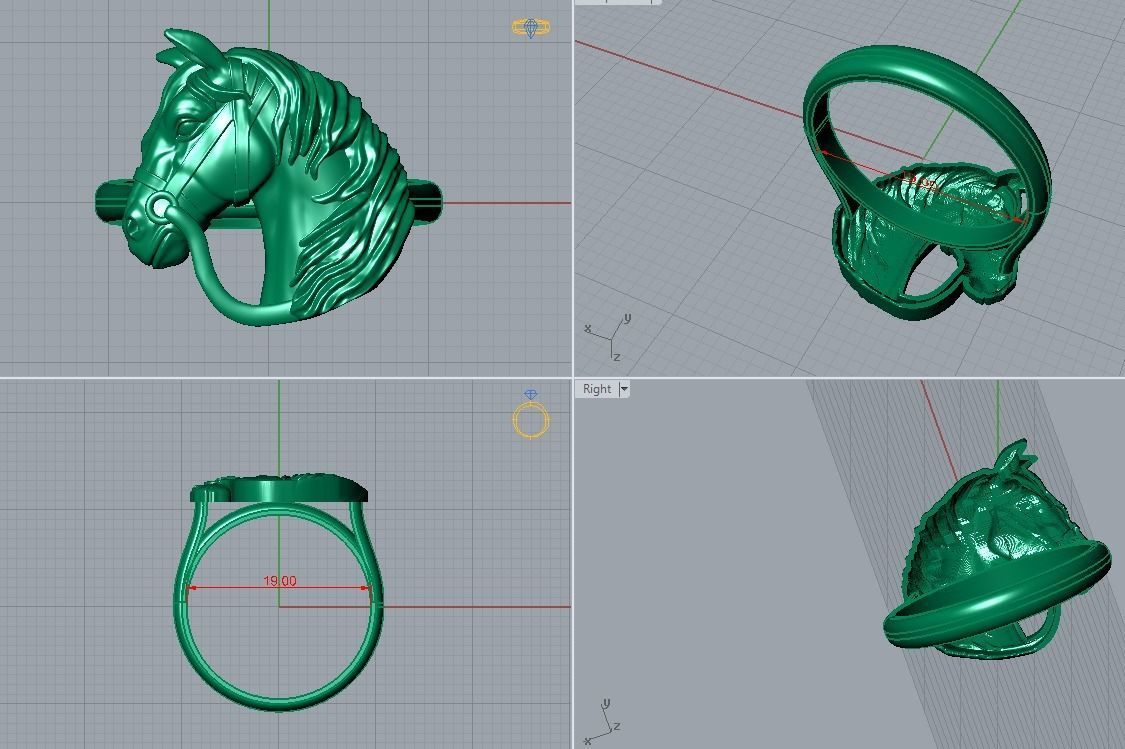Open the Right viewport dropdown arrow

coord(623,389)
